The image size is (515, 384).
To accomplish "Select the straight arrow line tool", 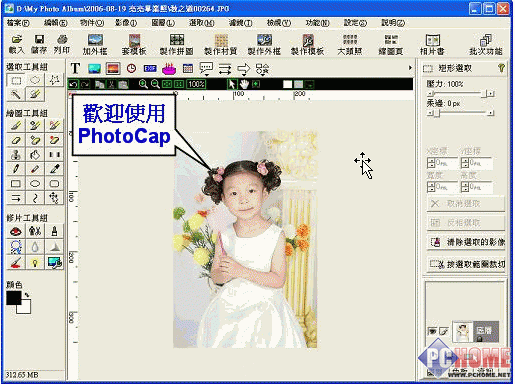I will point(16,198).
